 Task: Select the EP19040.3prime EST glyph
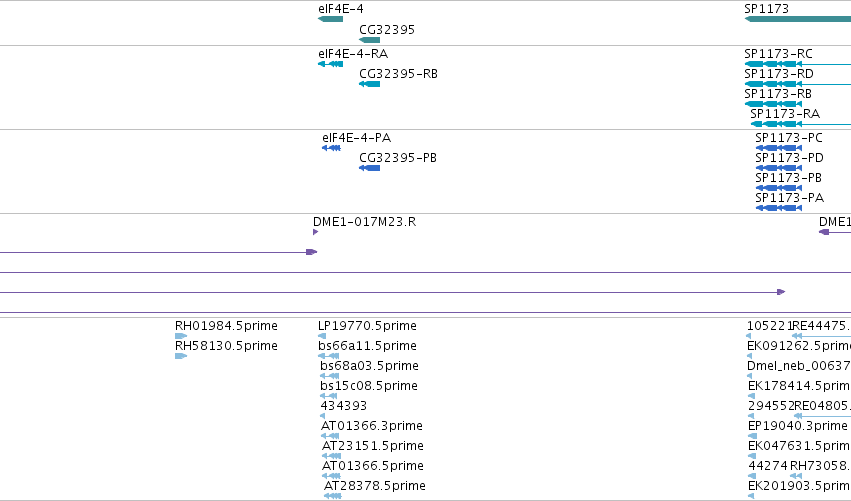(x=752, y=436)
